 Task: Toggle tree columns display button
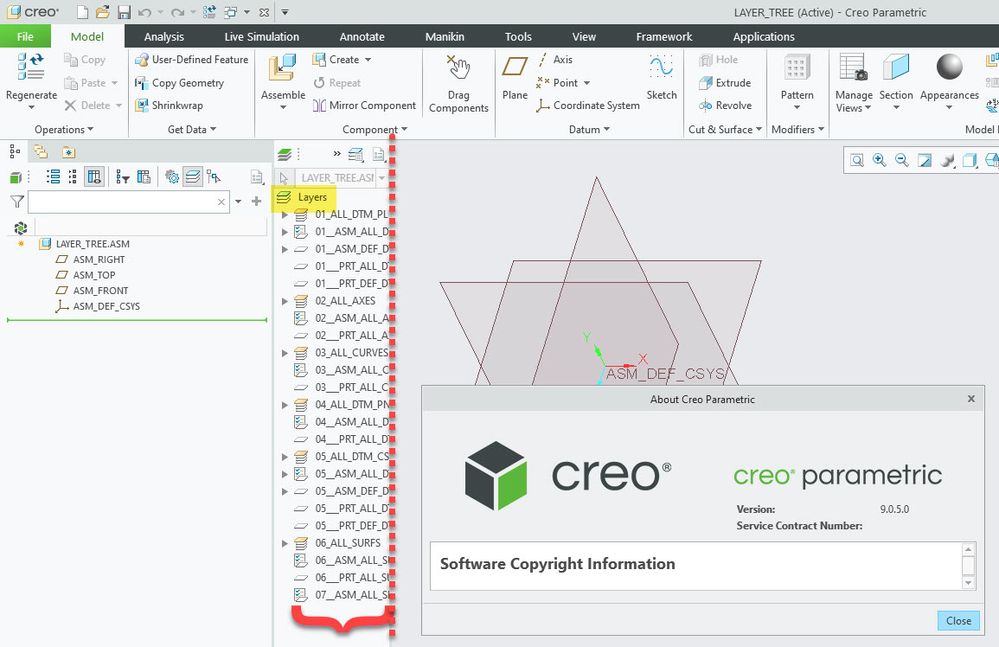pyautogui.click(x=94, y=177)
